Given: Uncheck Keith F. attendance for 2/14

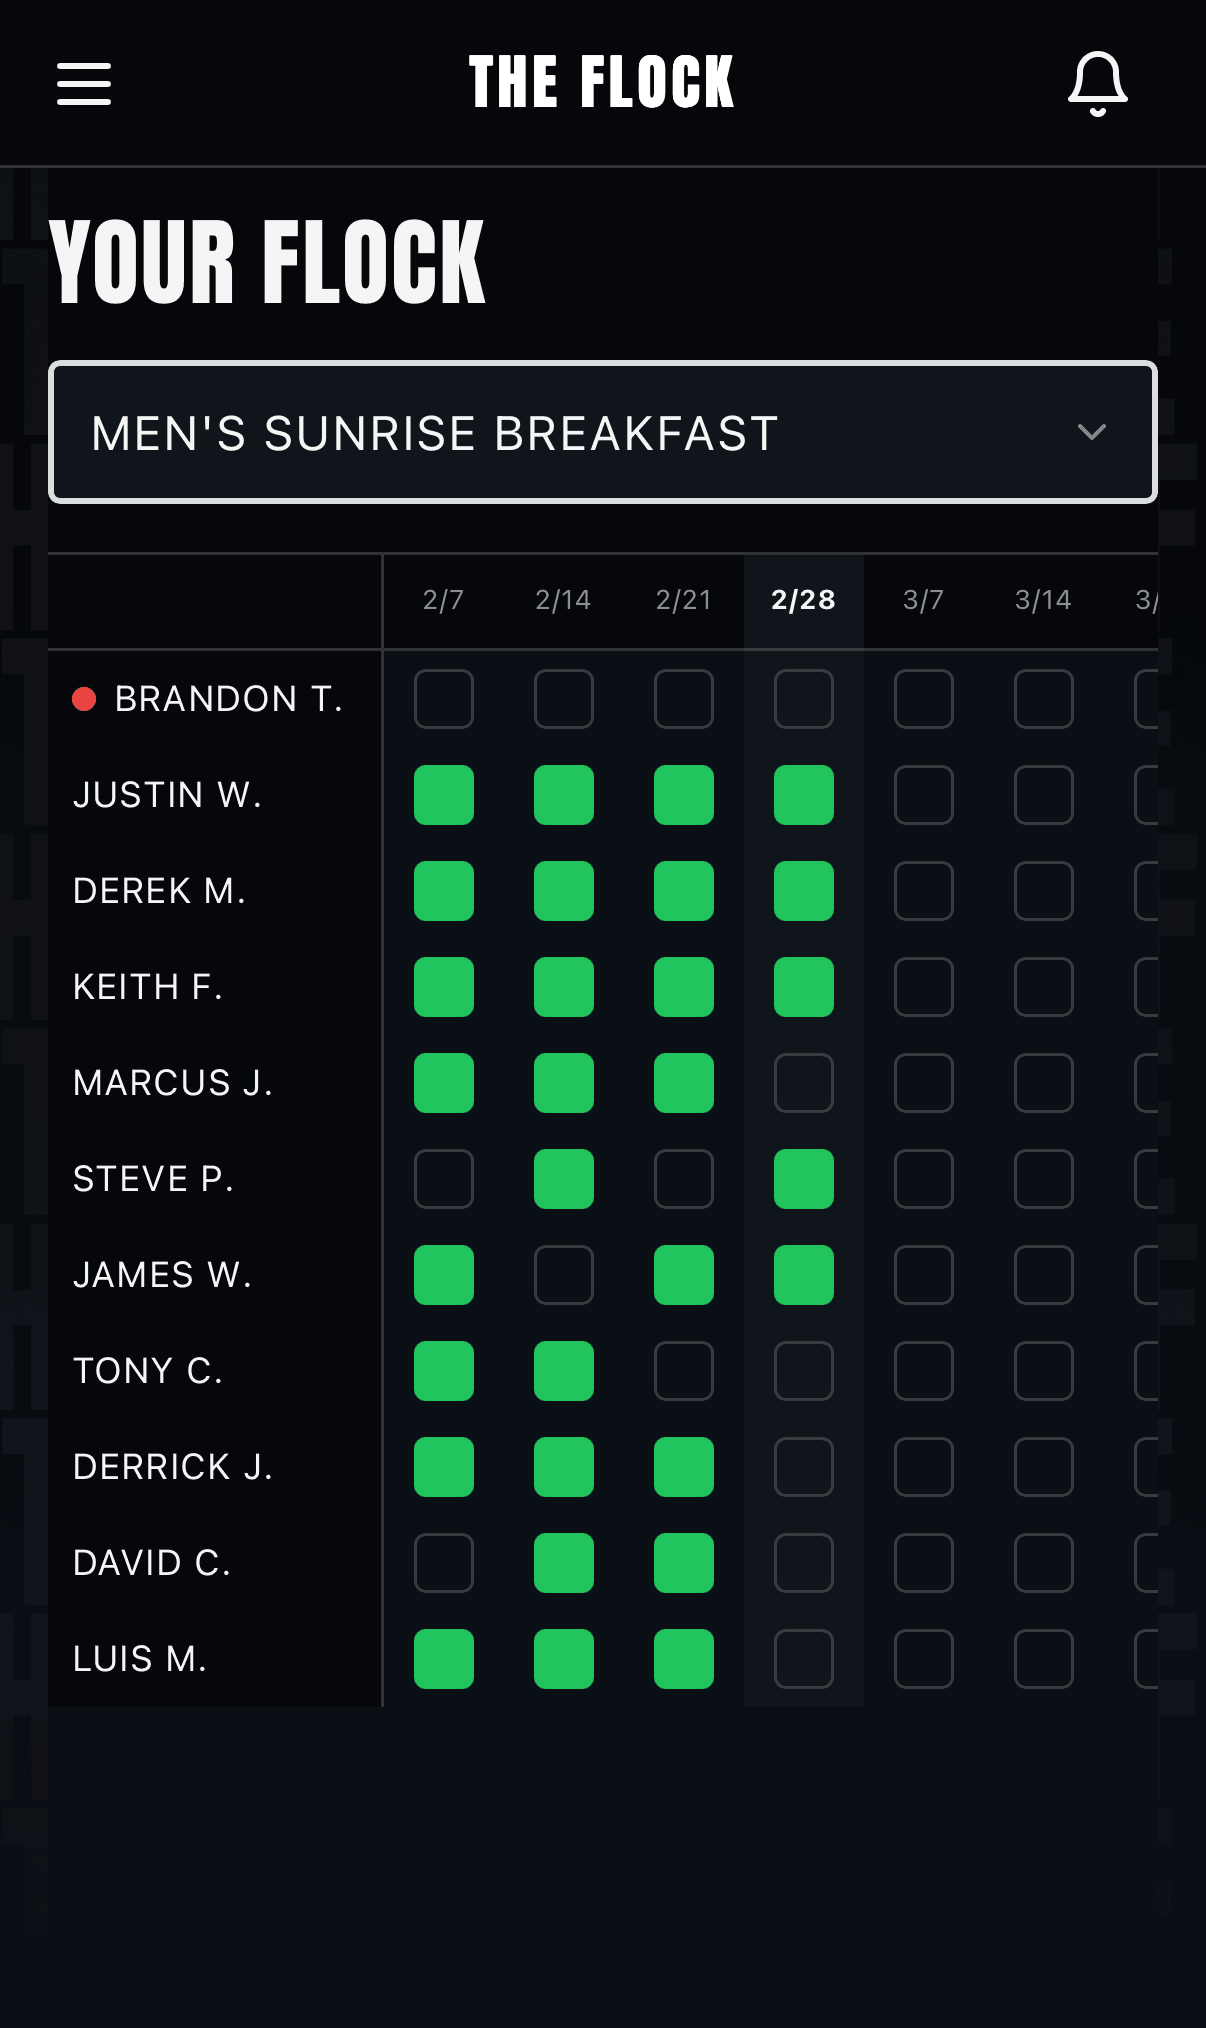Looking at the screenshot, I should tap(564, 987).
